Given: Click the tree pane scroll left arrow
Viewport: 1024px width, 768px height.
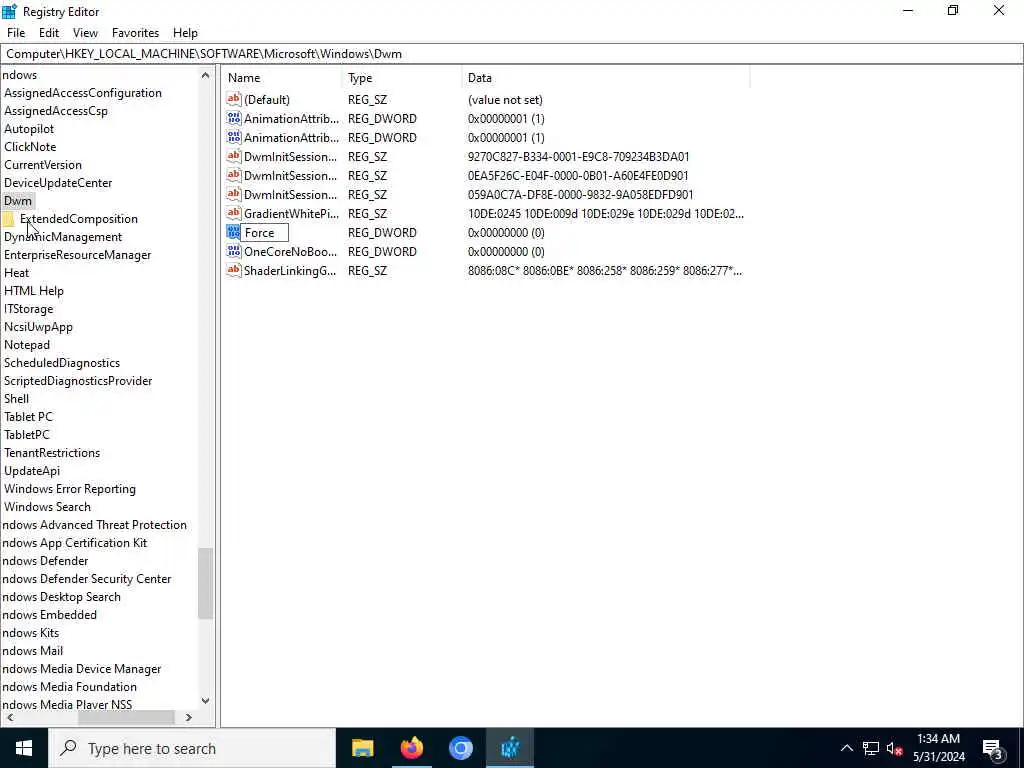Looking at the screenshot, I should point(10,717).
